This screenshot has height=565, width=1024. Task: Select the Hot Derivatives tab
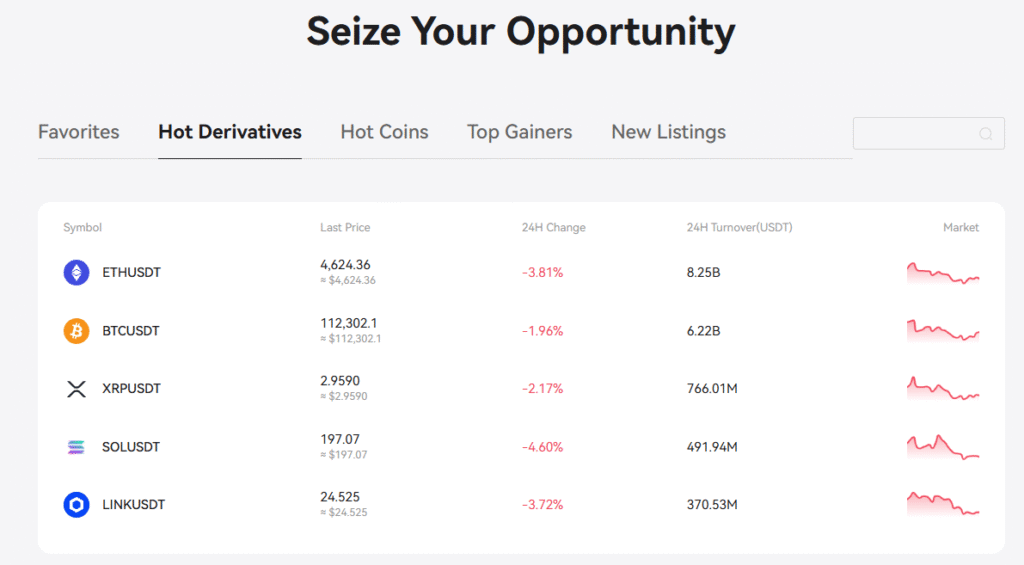230,132
